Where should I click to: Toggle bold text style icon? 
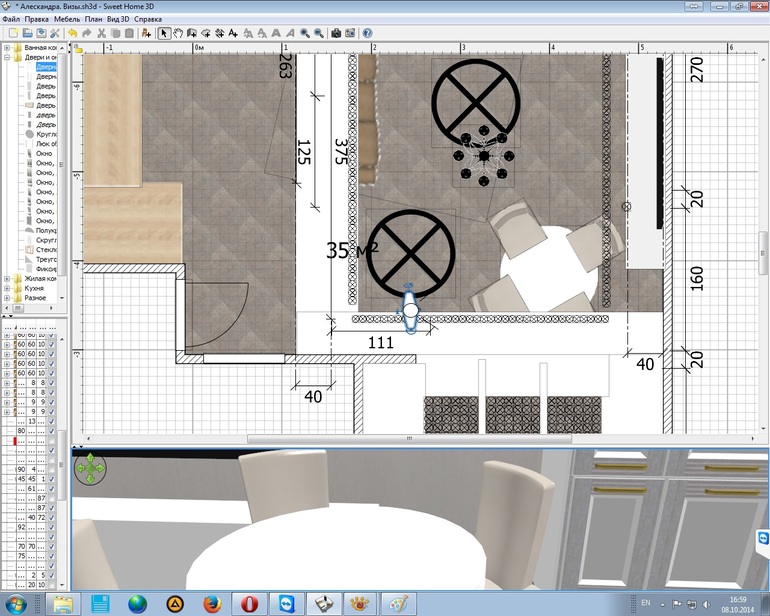click(x=276, y=33)
